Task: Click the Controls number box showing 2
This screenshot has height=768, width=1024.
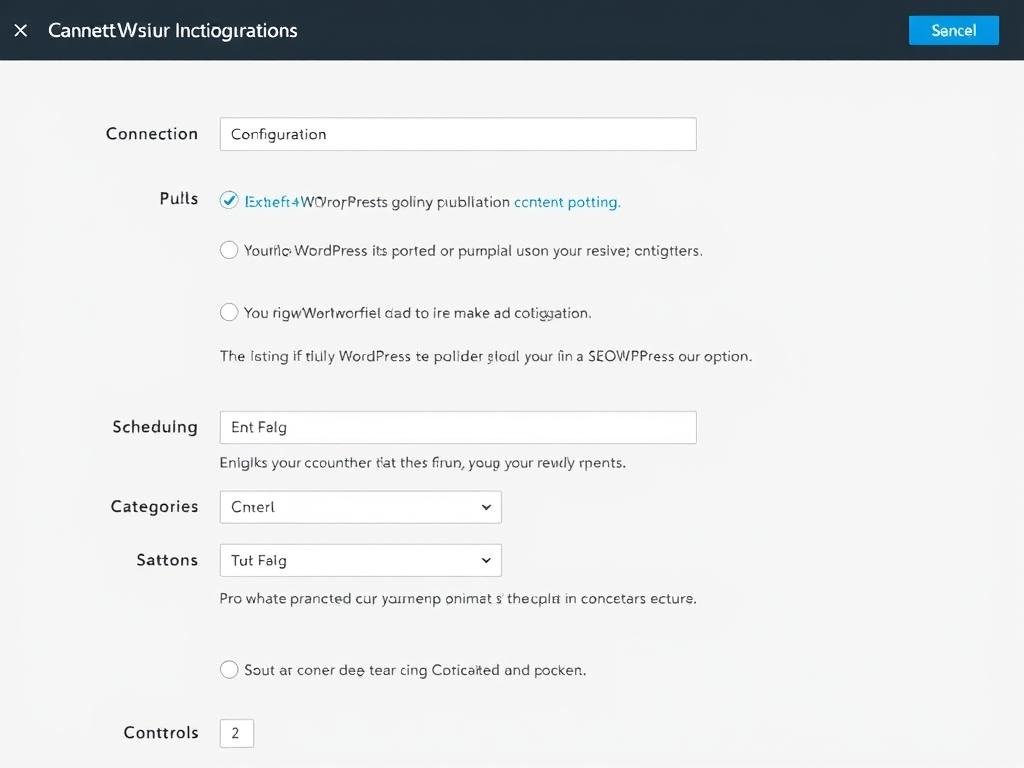Action: (x=237, y=733)
